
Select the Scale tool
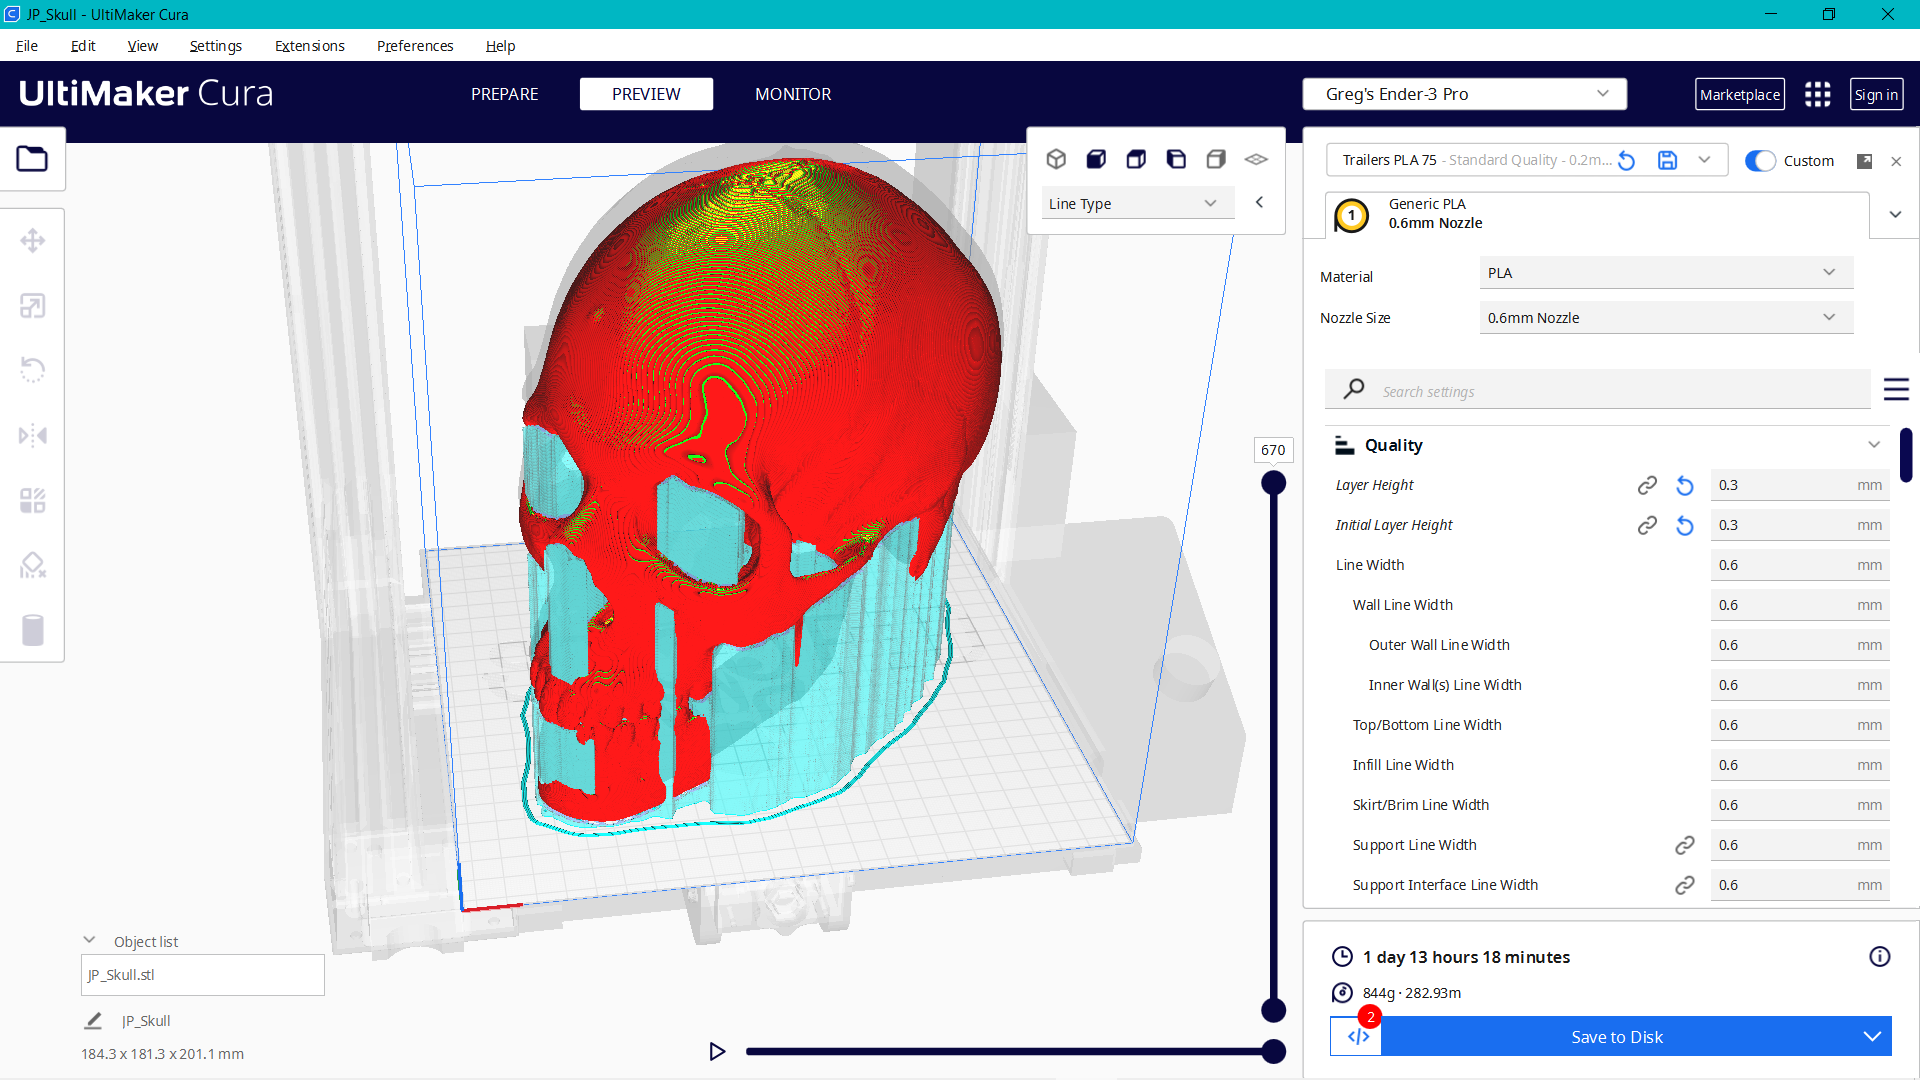pyautogui.click(x=33, y=306)
